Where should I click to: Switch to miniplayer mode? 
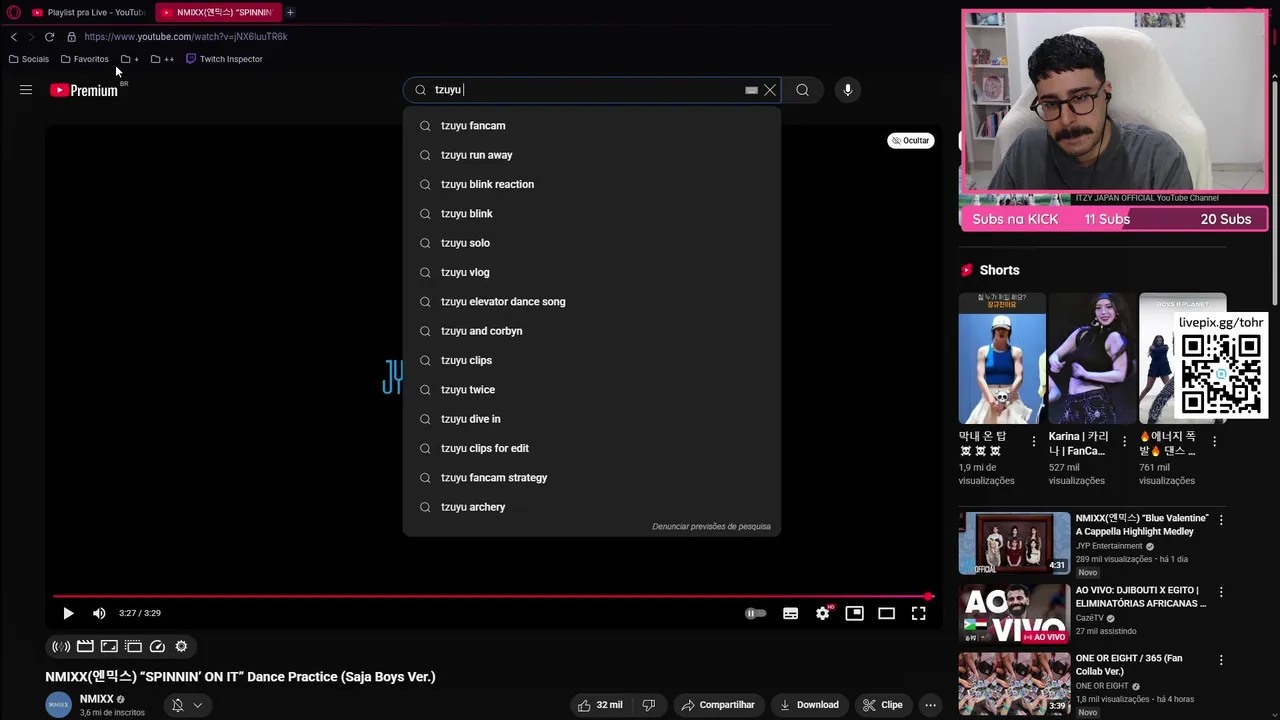tap(854, 613)
